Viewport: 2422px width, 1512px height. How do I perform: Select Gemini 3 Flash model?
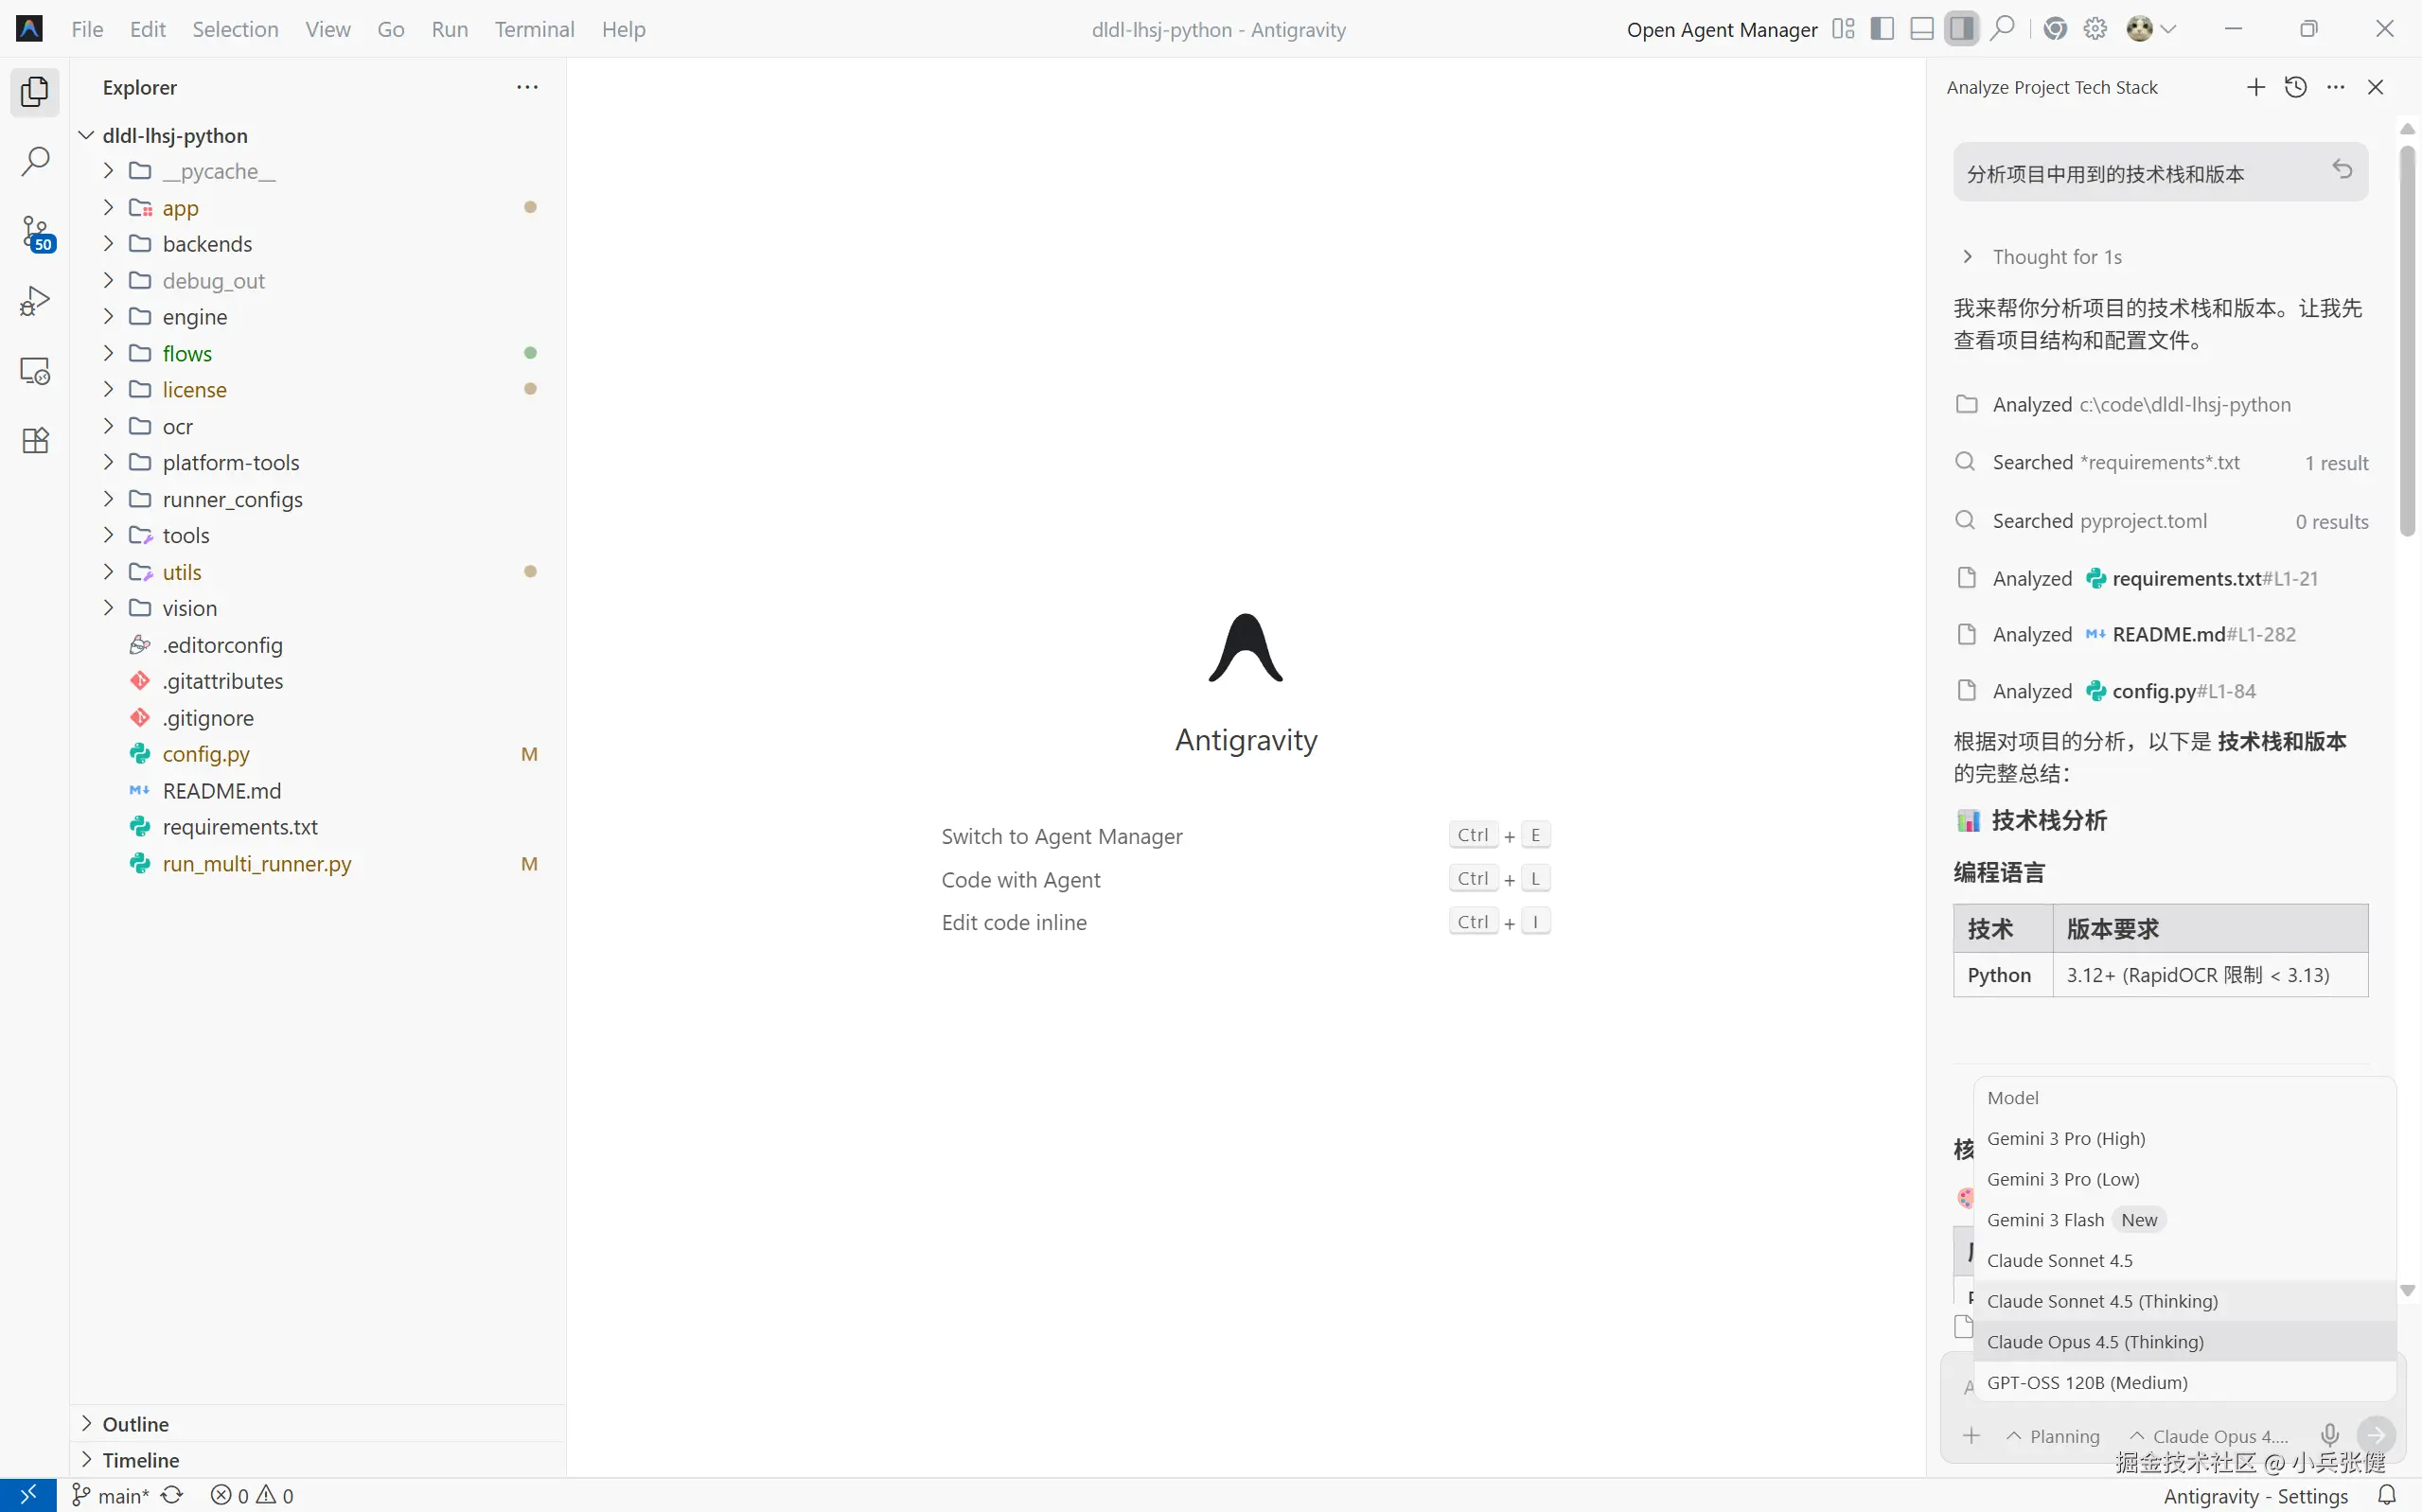tap(2045, 1219)
